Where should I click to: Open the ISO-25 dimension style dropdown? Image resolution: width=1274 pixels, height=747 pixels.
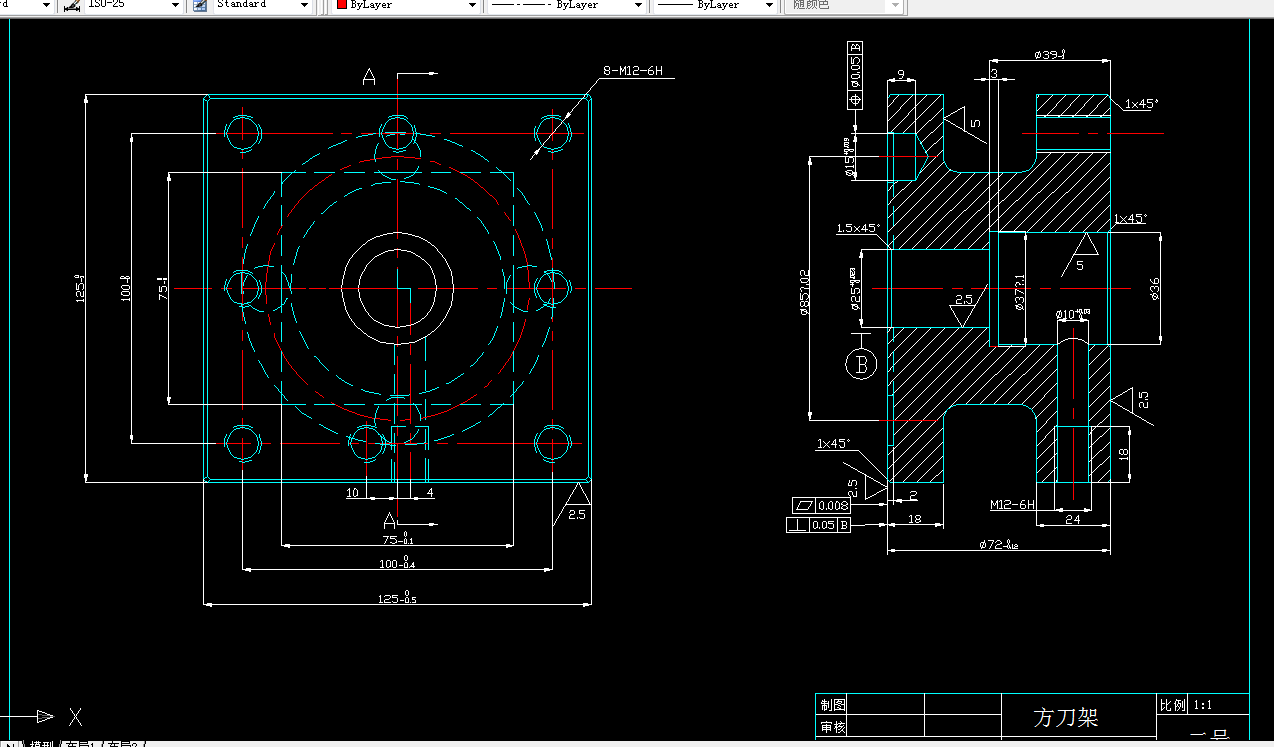pyautogui.click(x=177, y=5)
